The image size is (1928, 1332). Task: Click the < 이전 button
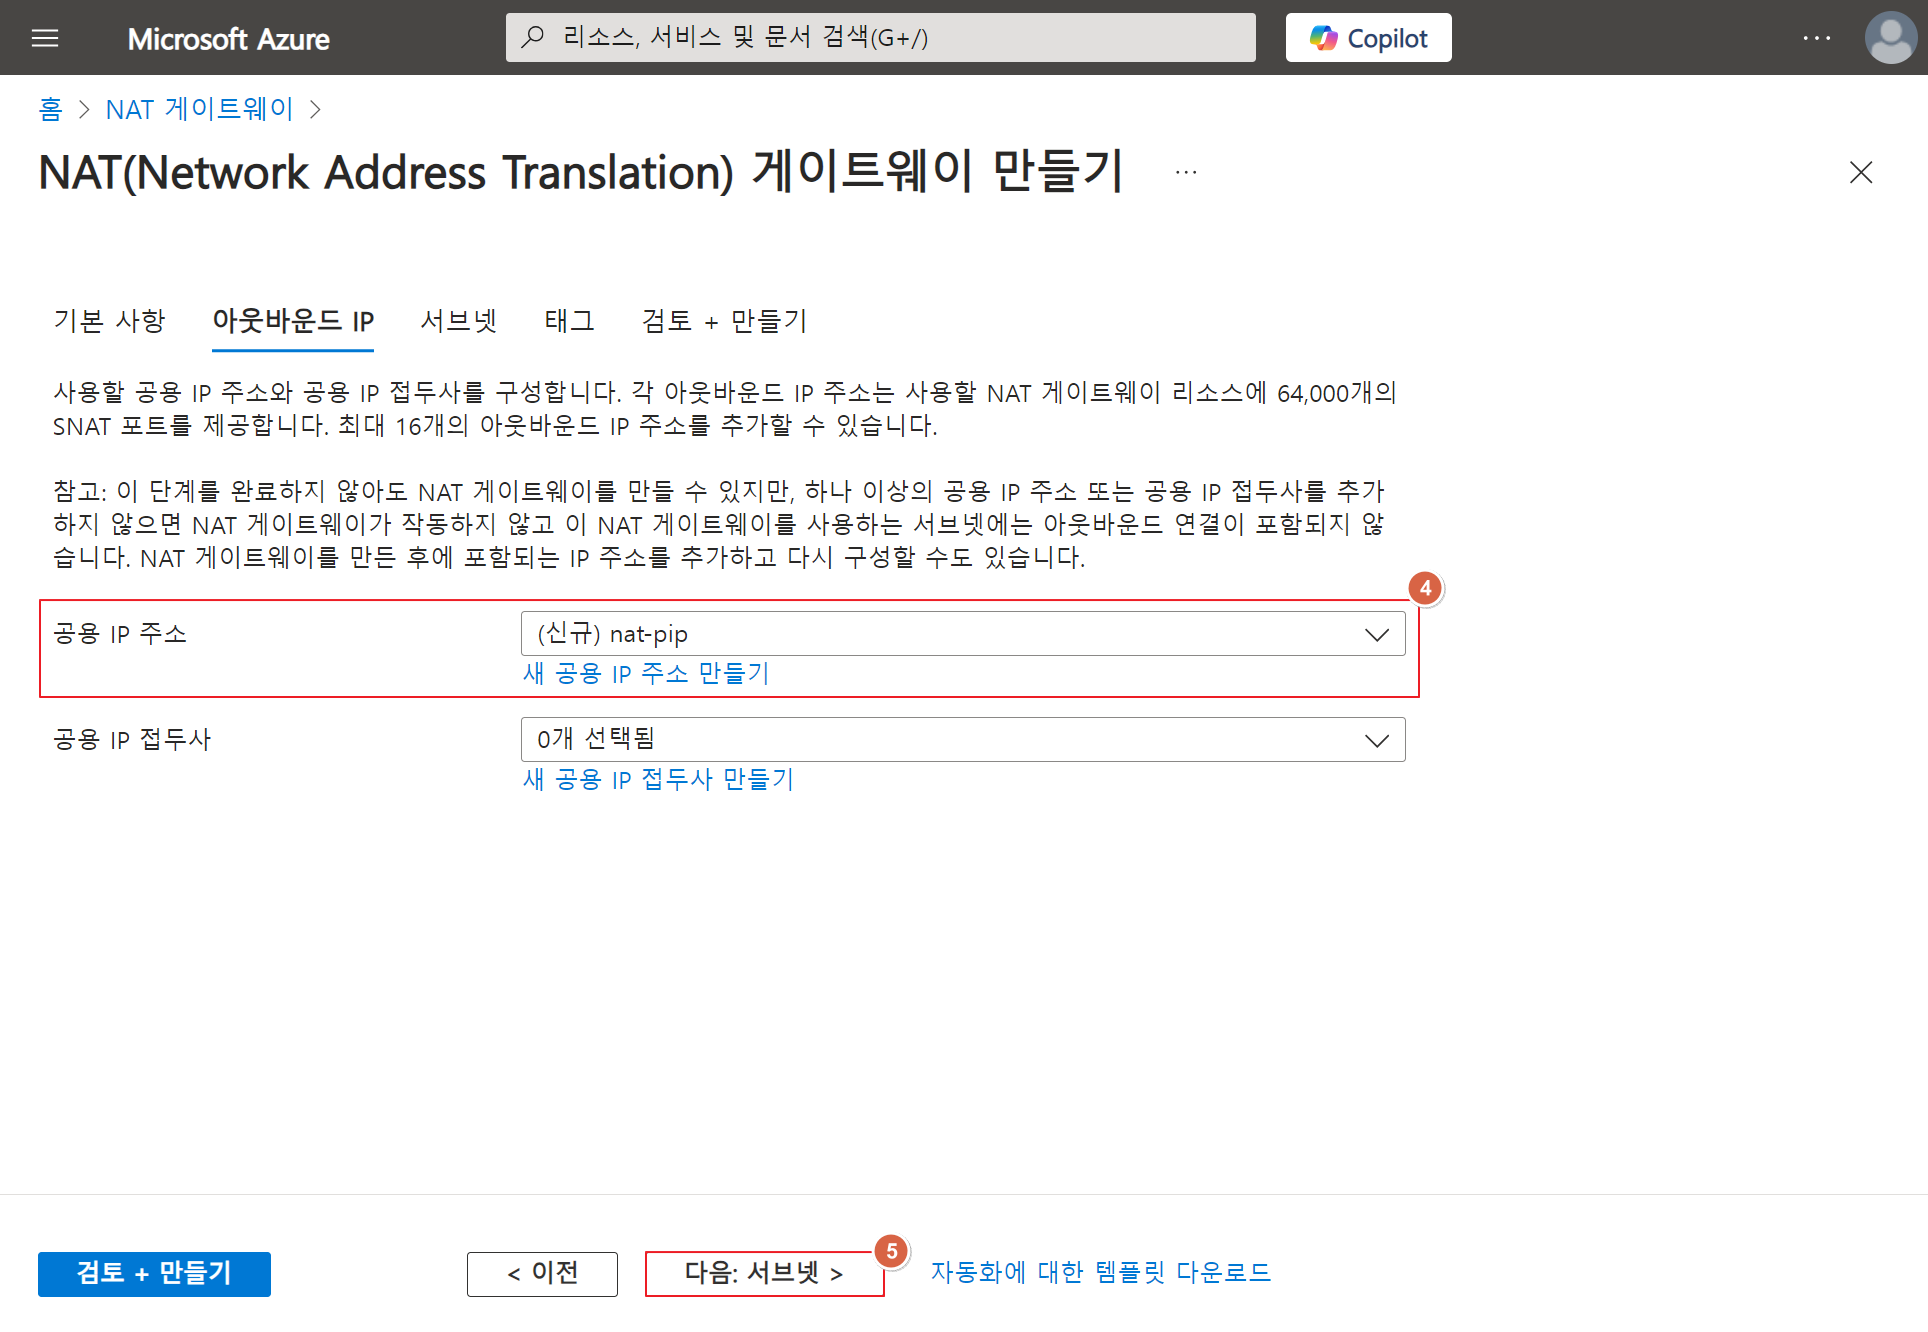coord(542,1274)
